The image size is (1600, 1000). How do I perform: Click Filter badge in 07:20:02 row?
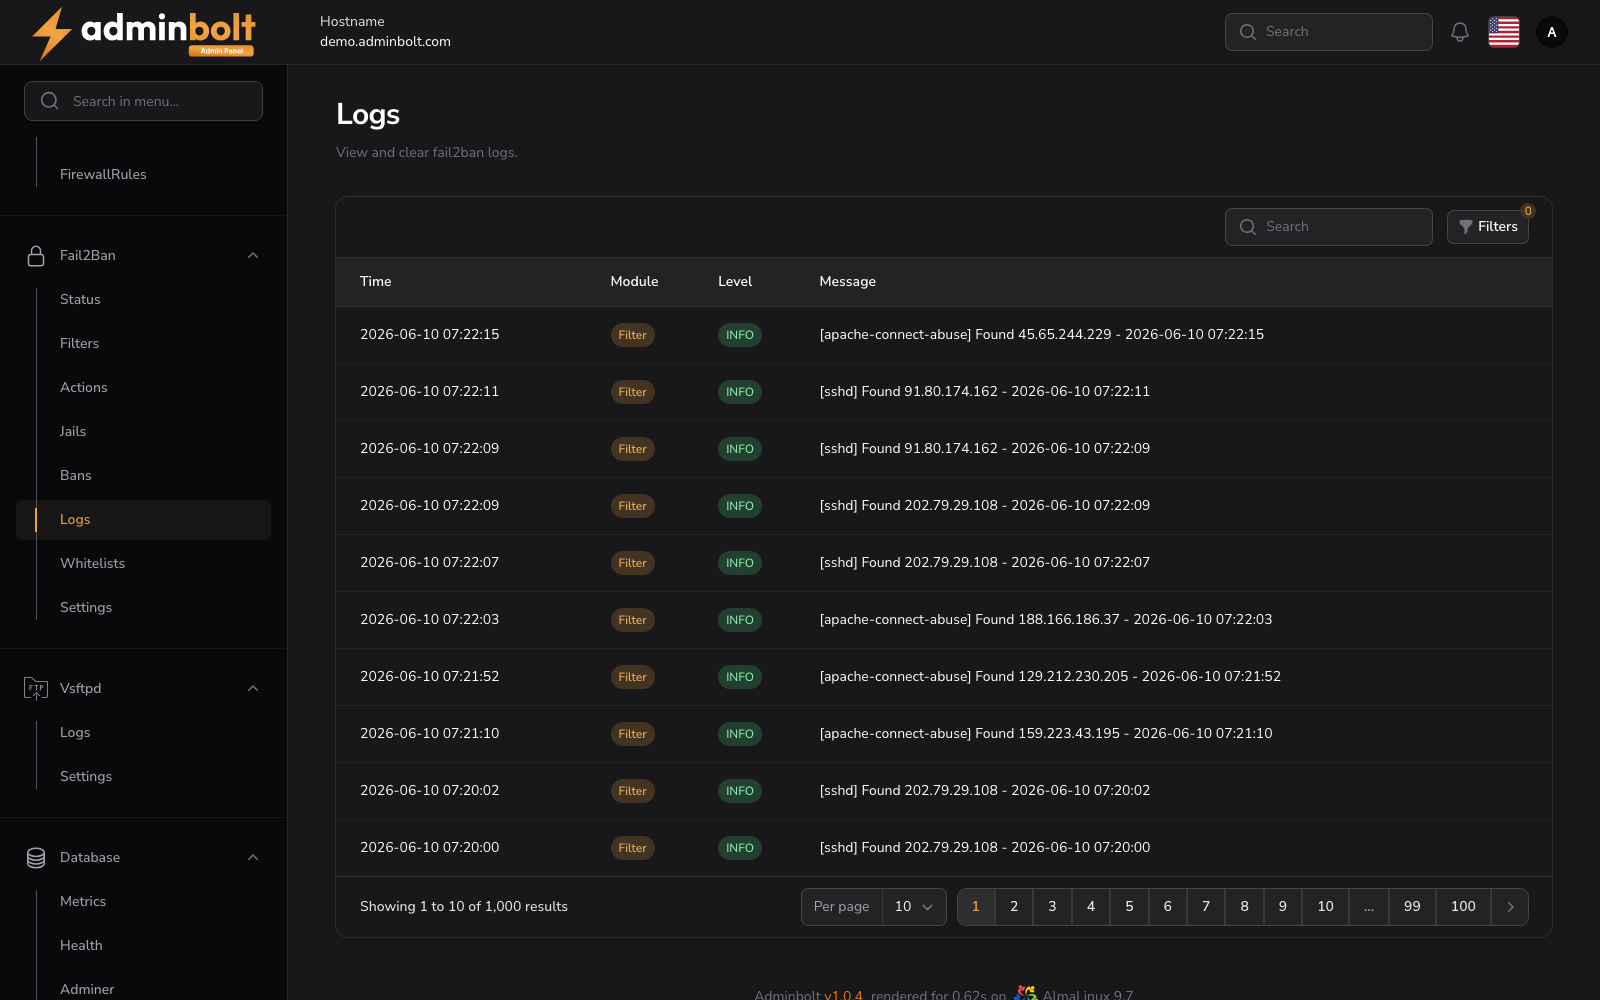click(x=632, y=791)
